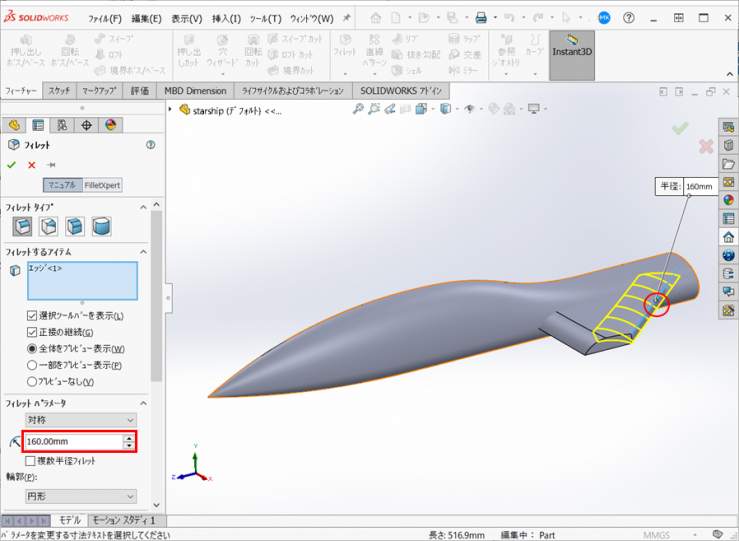Screen dimensions: 739x541
Task: Open the 挿入(I) menu
Action: (x=226, y=18)
